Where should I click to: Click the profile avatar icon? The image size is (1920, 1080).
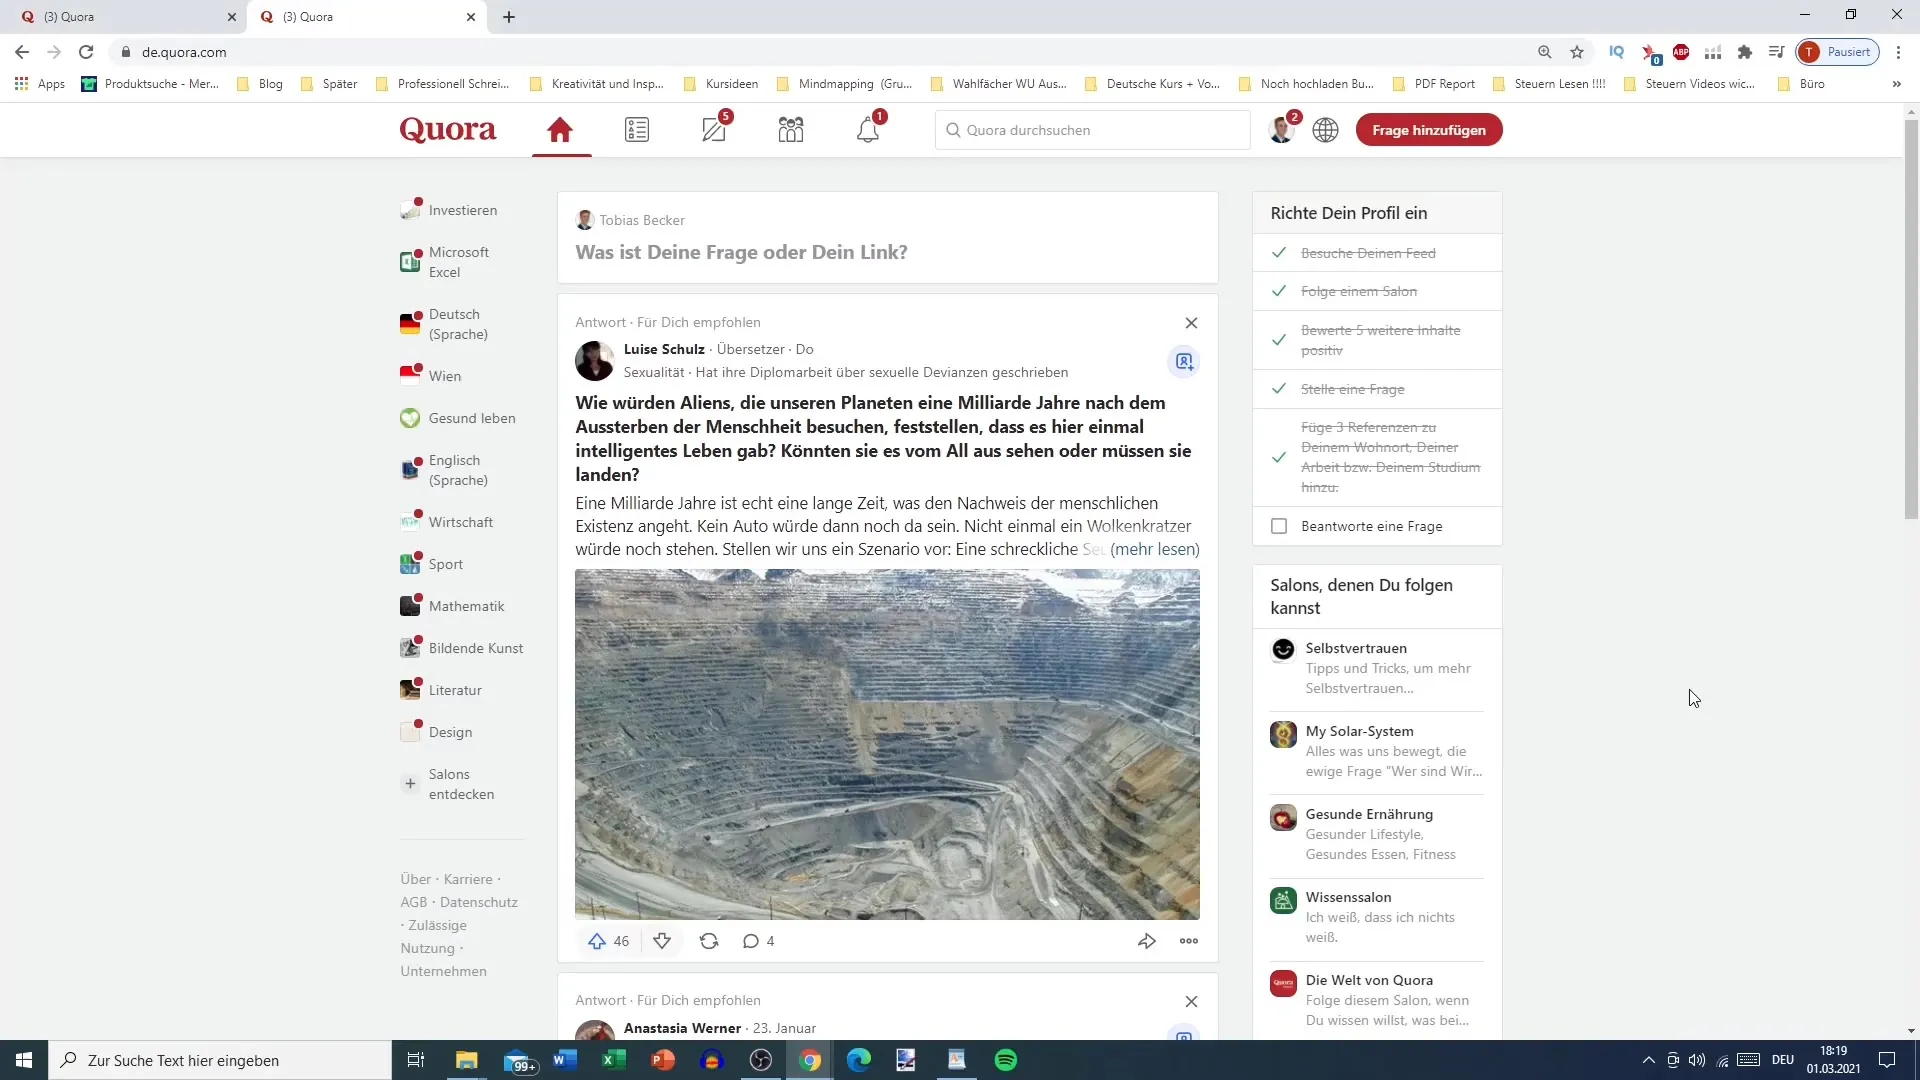1280,129
